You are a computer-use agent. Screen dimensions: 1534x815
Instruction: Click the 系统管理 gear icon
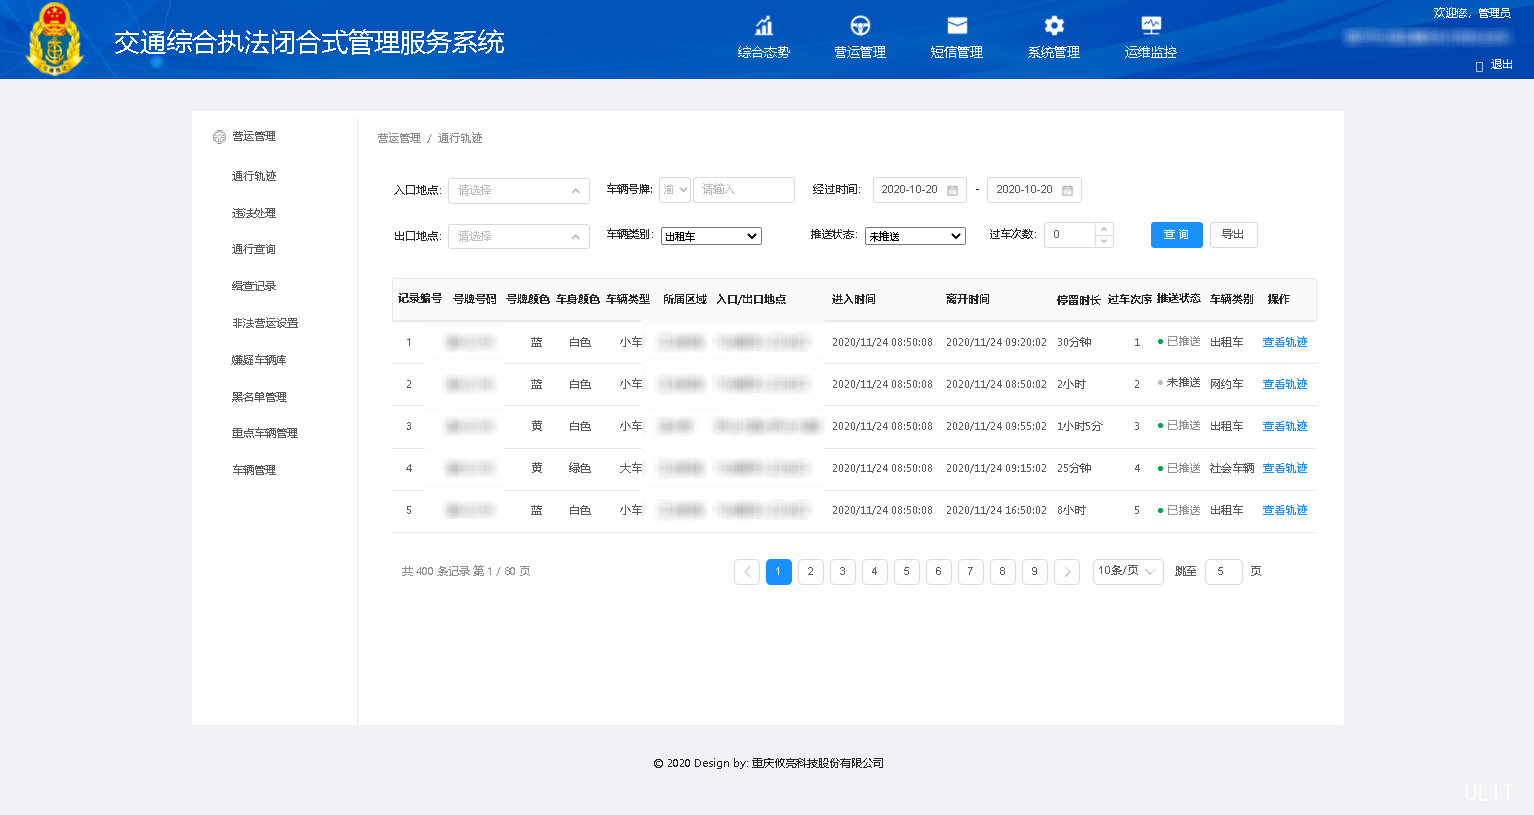1052,25
